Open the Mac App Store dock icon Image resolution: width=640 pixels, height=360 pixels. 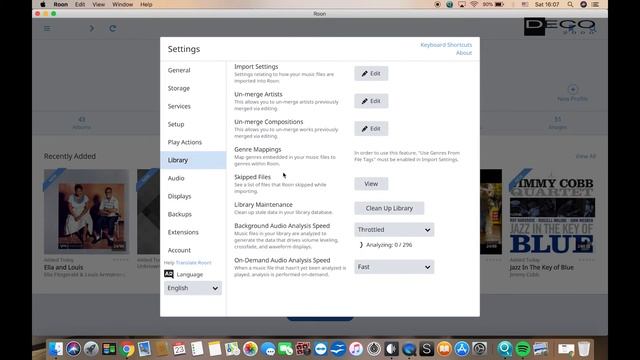(462, 349)
